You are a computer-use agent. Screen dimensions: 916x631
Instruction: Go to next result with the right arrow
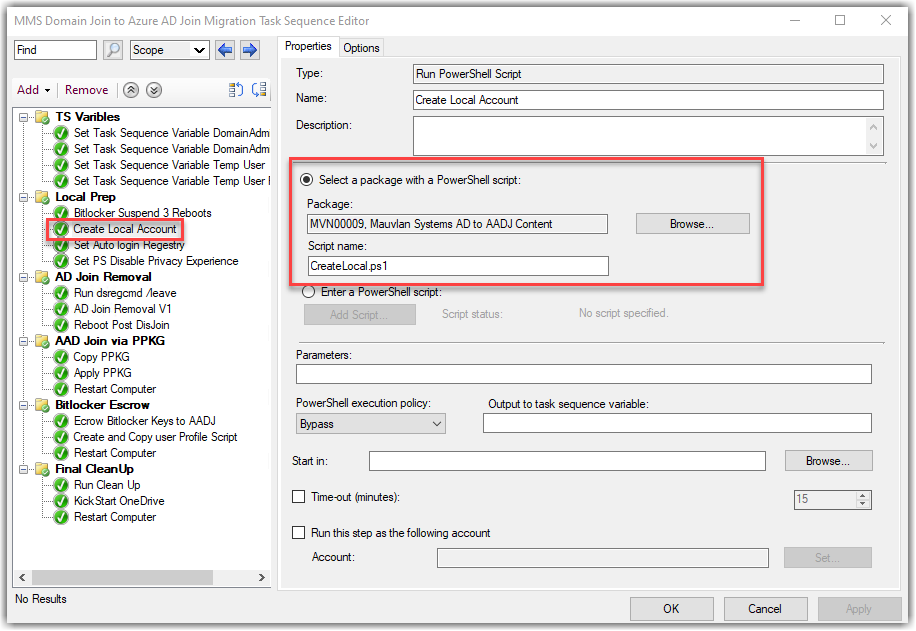tap(249, 50)
